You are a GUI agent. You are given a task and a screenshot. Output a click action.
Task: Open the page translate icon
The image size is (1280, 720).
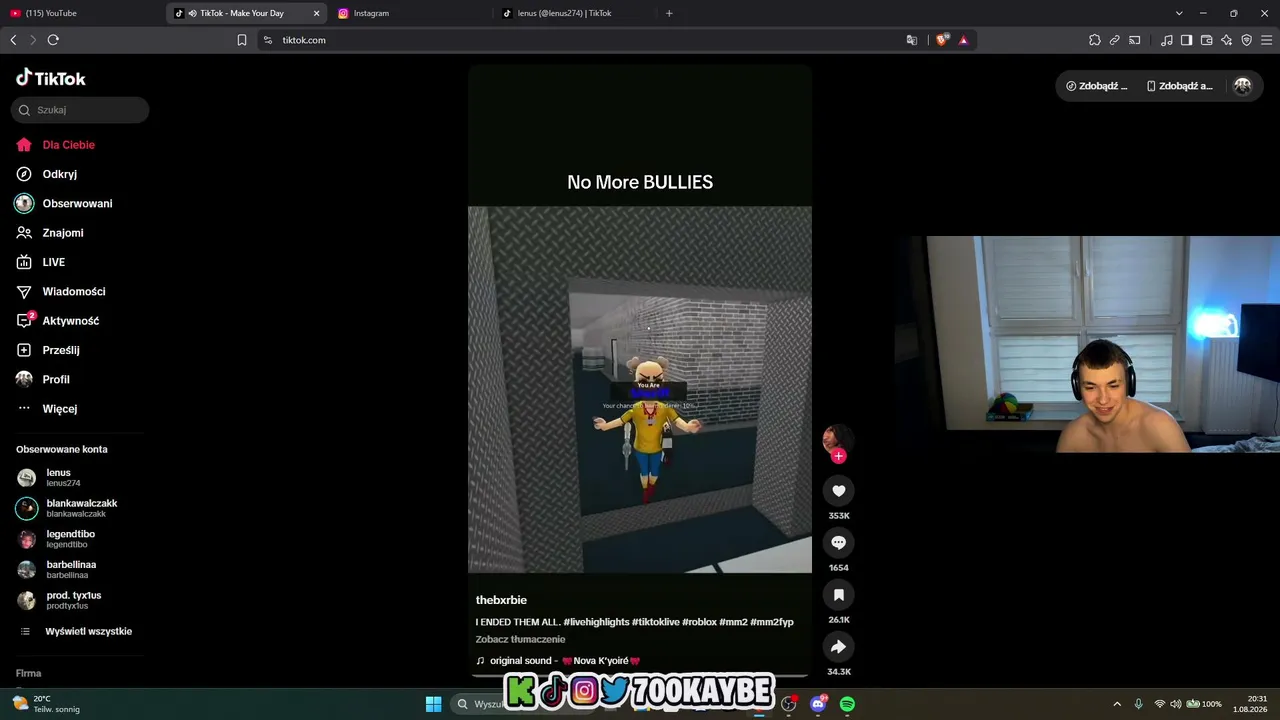click(x=912, y=40)
